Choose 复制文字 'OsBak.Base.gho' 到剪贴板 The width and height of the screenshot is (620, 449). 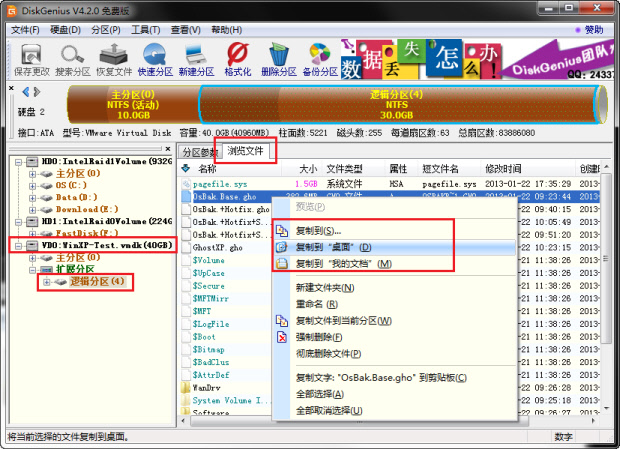[395, 377]
